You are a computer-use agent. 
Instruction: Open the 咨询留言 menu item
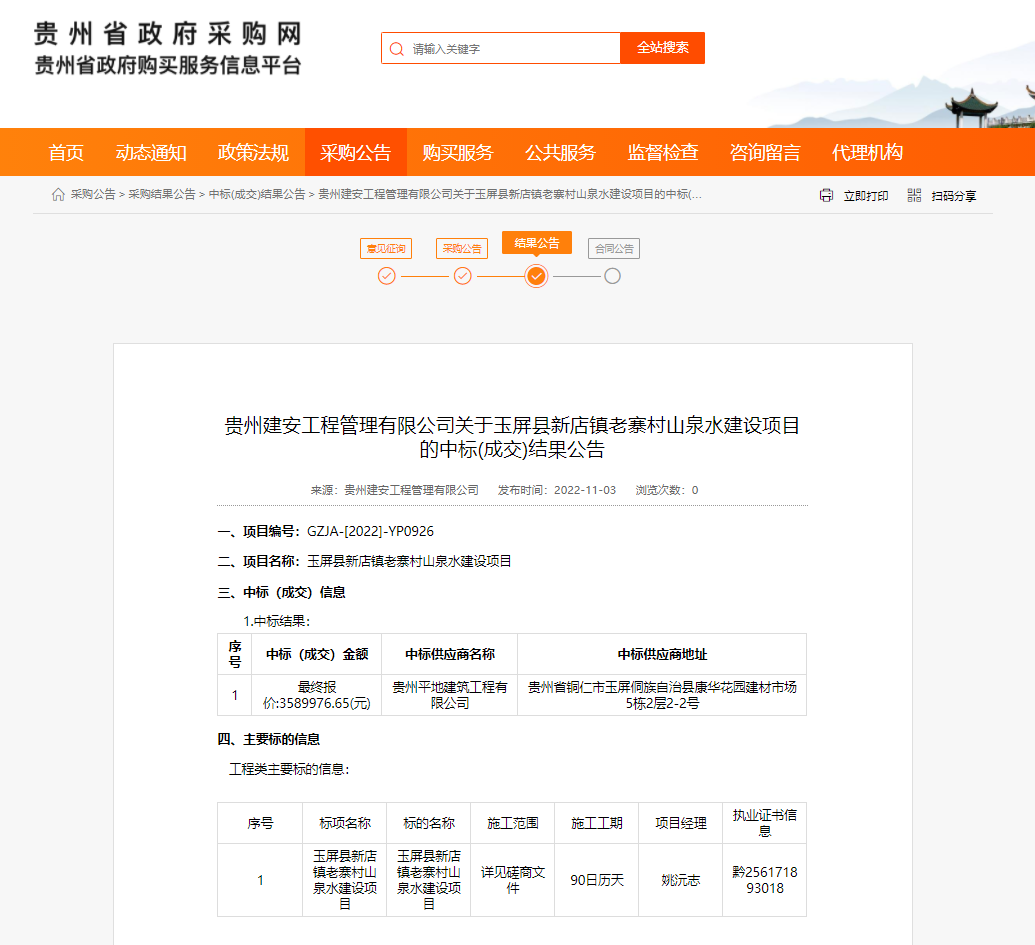765,152
